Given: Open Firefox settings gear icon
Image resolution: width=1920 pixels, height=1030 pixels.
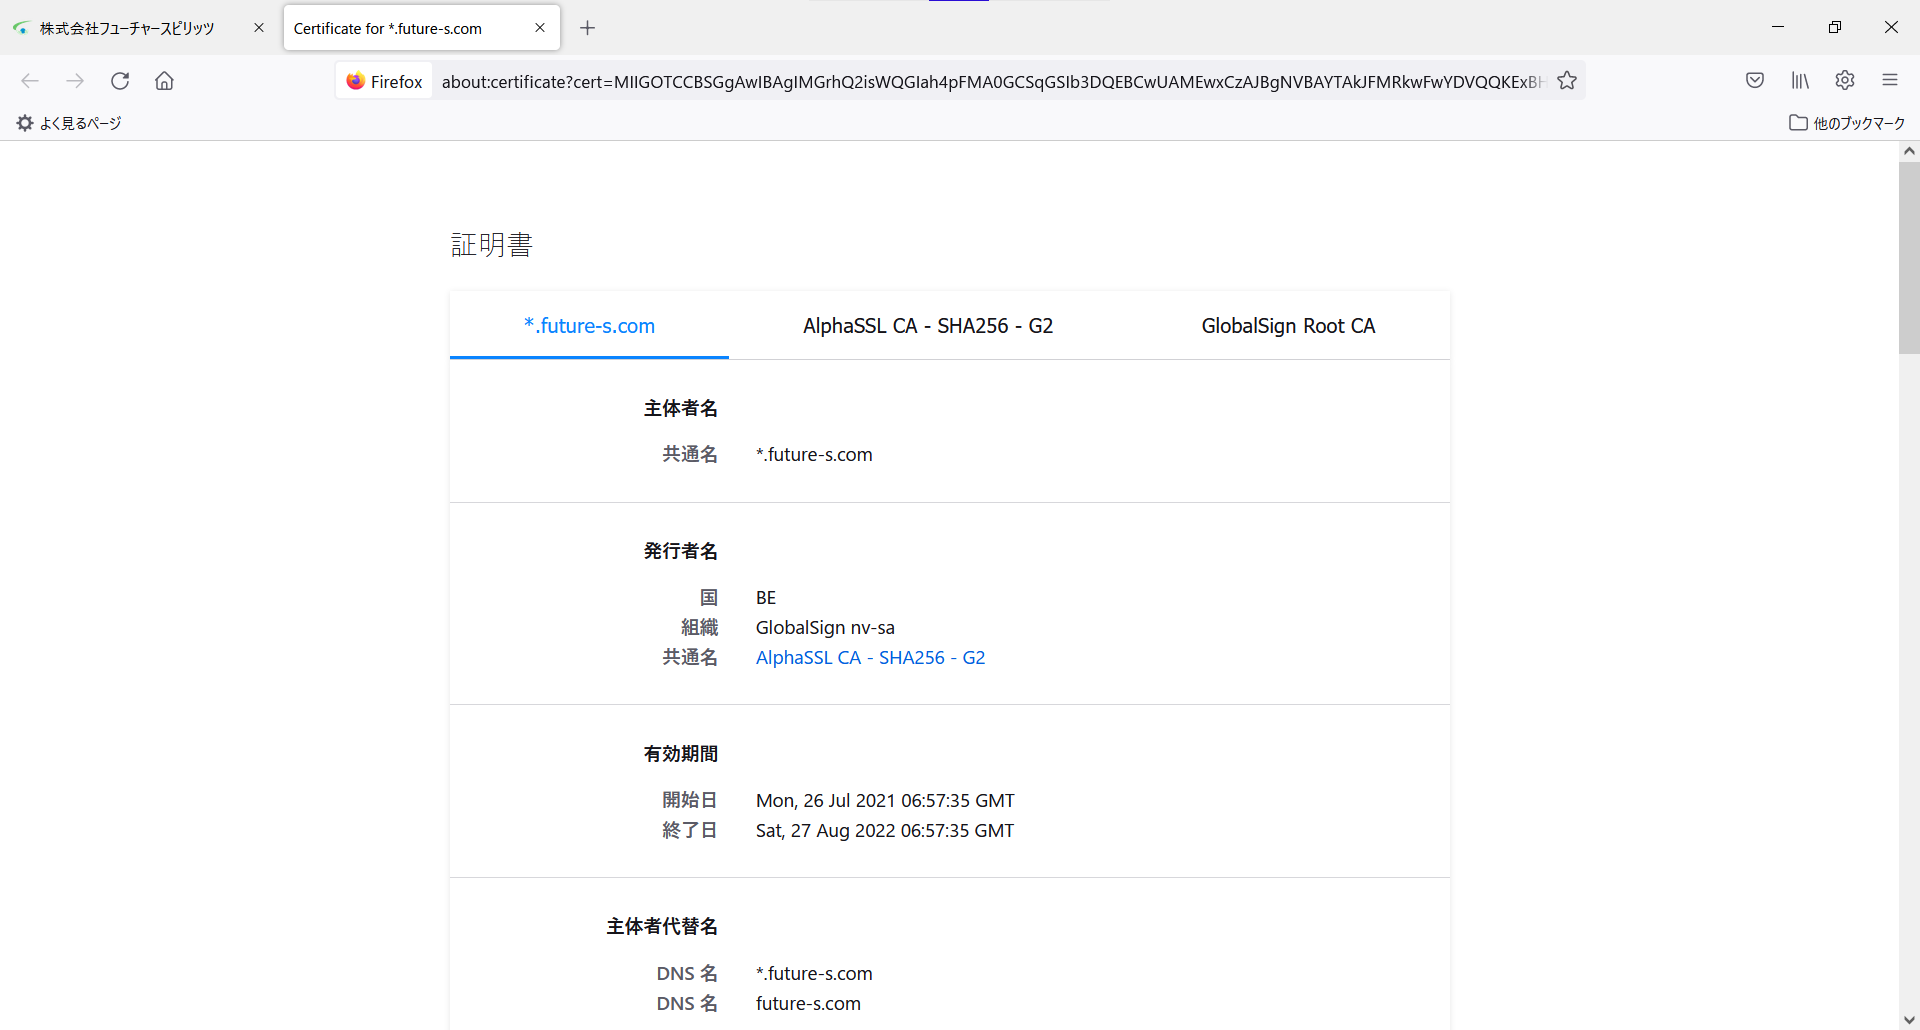Looking at the screenshot, I should pyautogui.click(x=1845, y=80).
